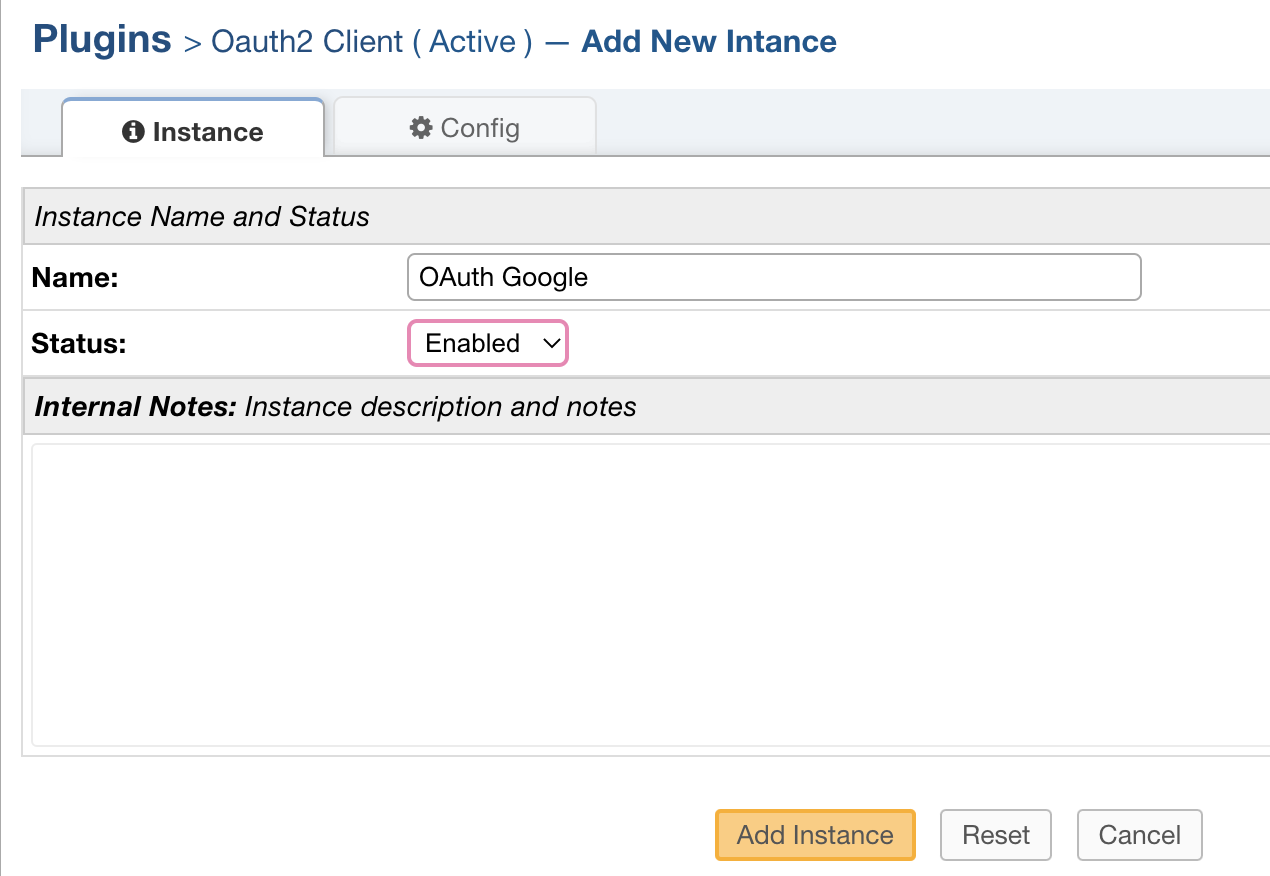Click the Add New Intance heading

[x=708, y=41]
